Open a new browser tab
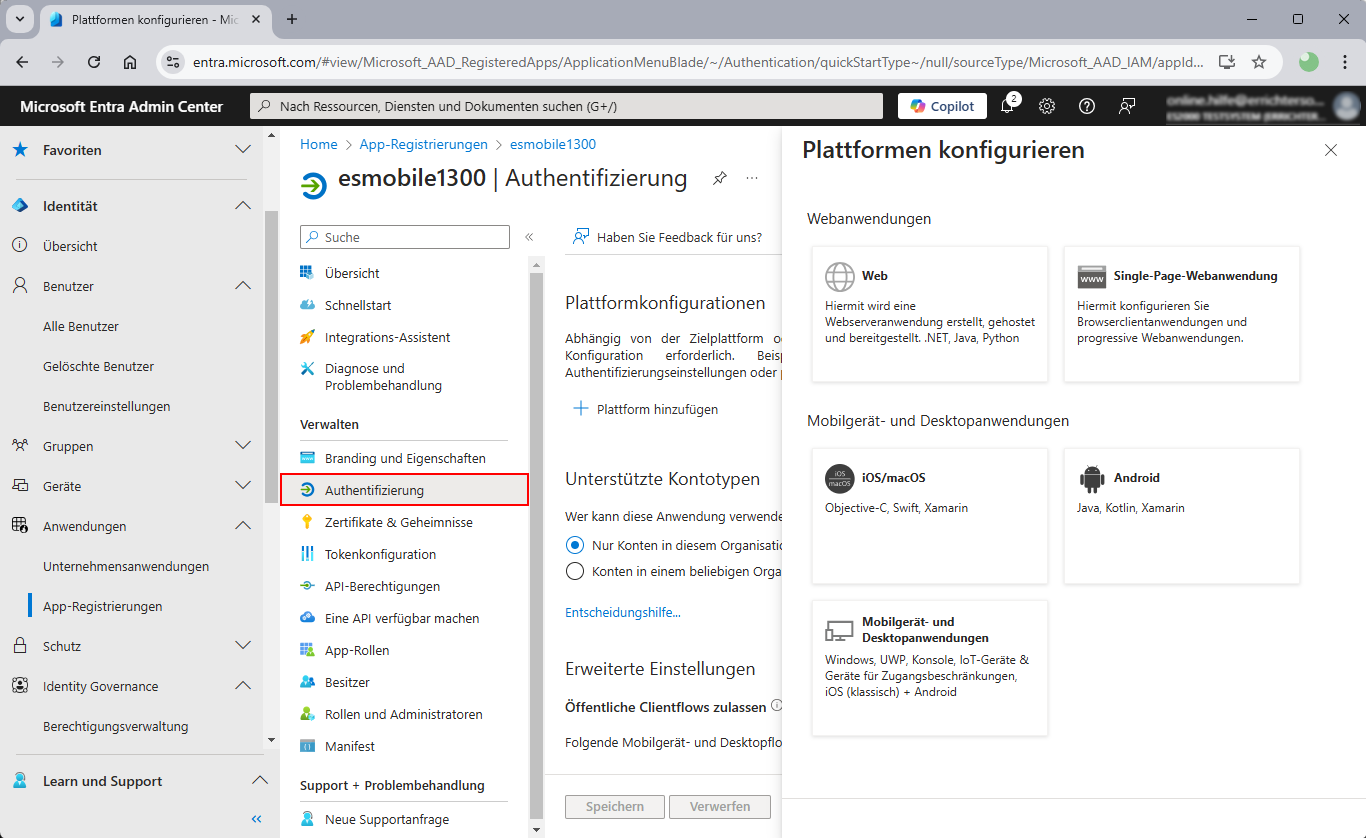The height and width of the screenshot is (838, 1366). click(292, 19)
